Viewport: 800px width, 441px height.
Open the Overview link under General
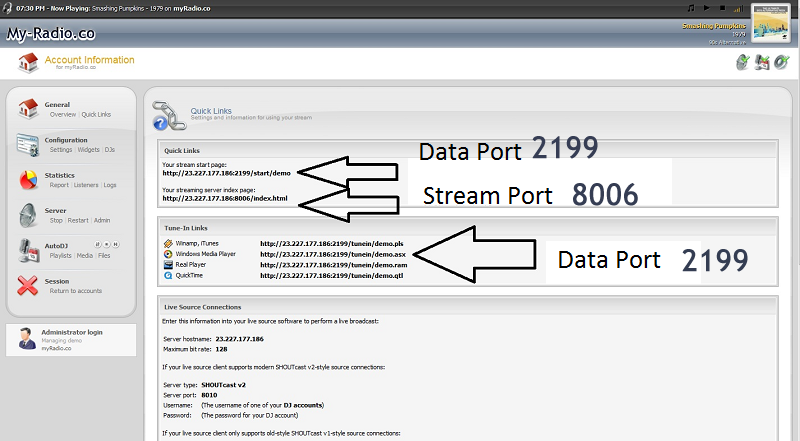click(x=63, y=115)
